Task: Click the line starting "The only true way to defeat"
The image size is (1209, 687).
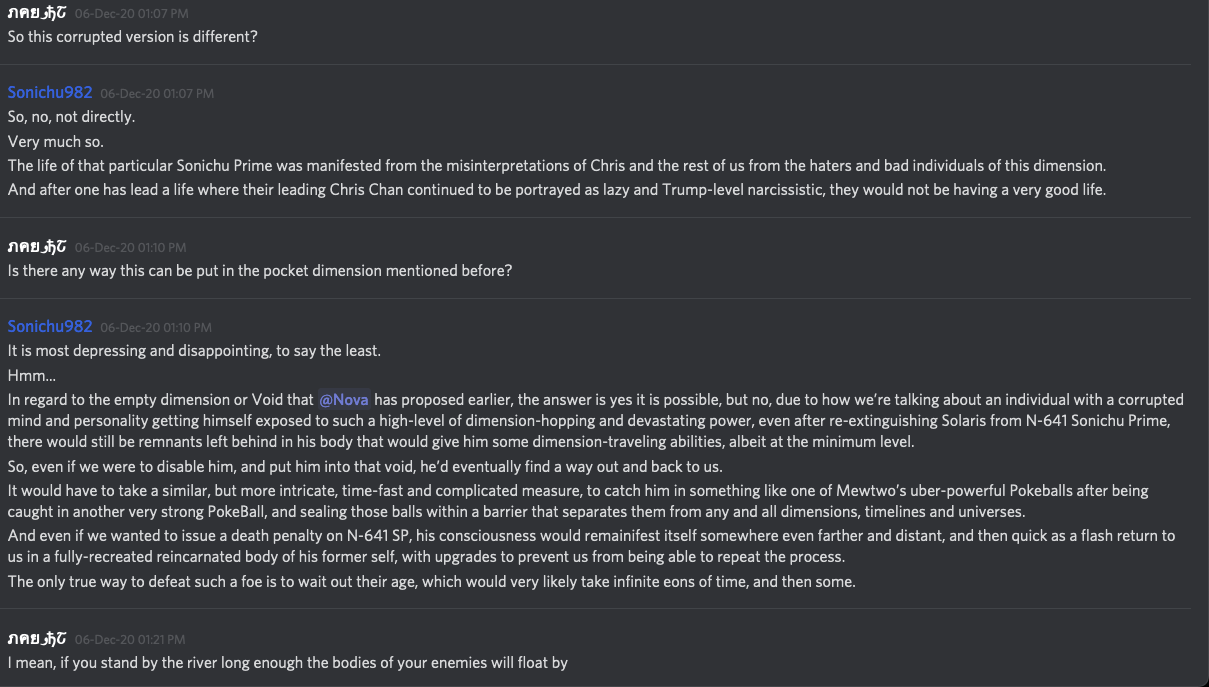Action: [431, 581]
